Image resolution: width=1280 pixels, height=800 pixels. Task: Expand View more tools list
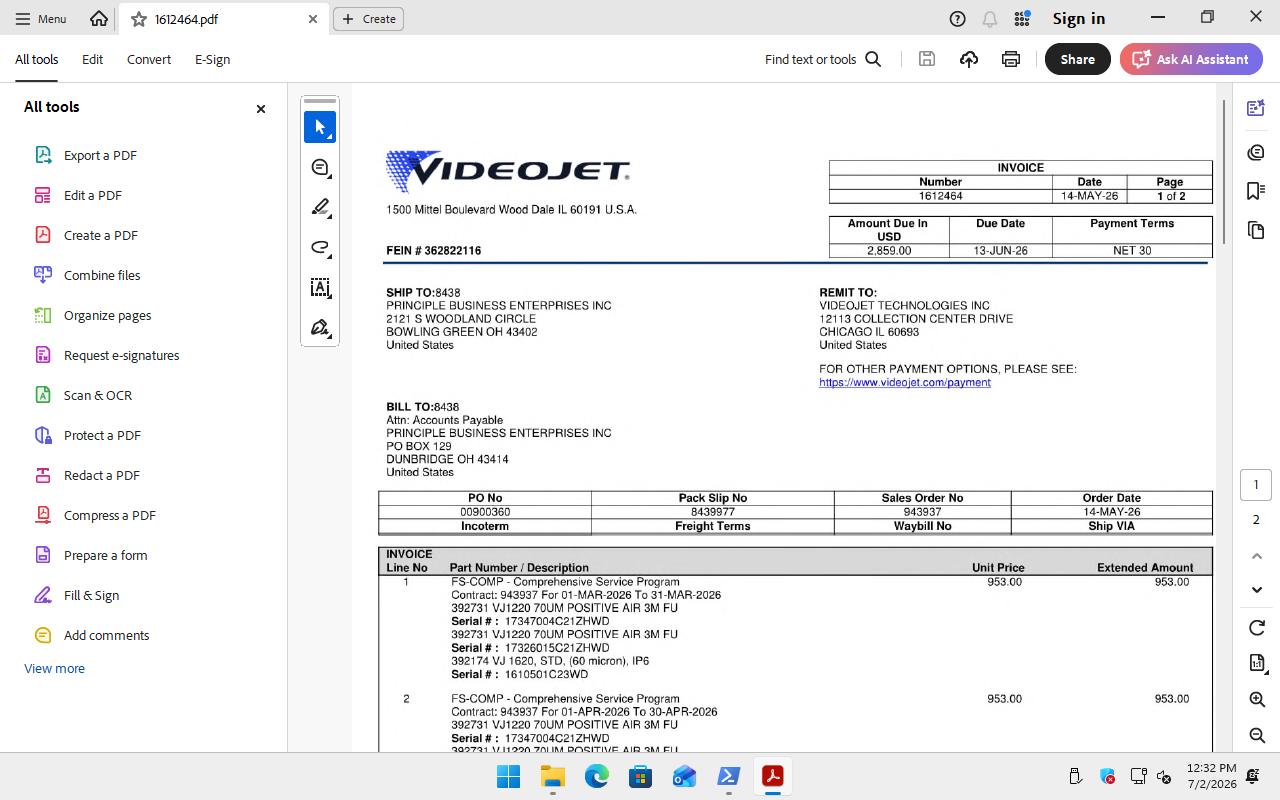point(55,668)
